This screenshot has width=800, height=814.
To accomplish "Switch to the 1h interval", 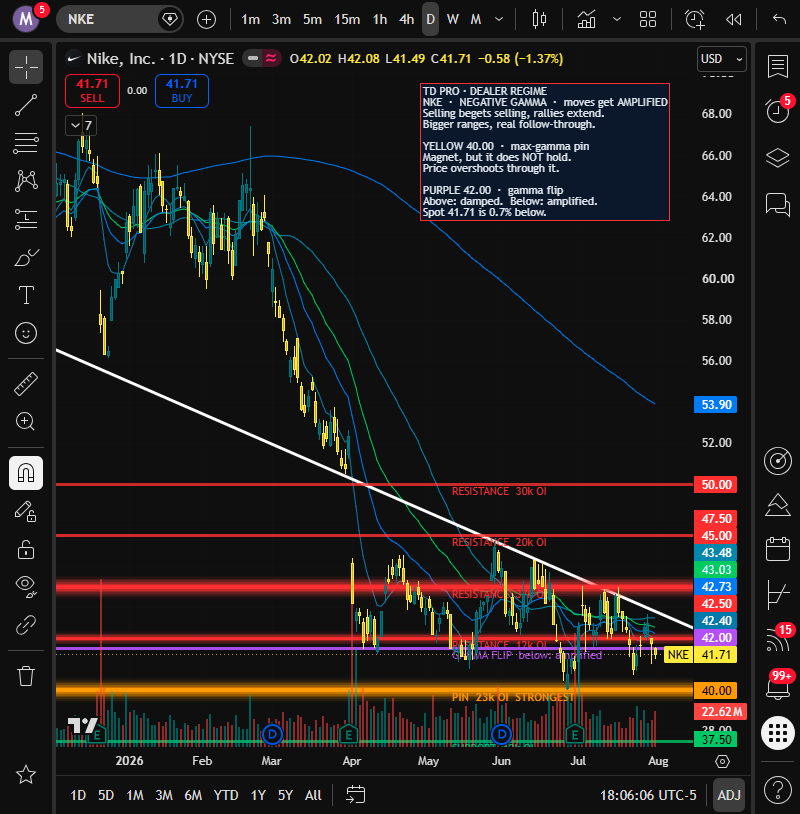I will click(379, 20).
